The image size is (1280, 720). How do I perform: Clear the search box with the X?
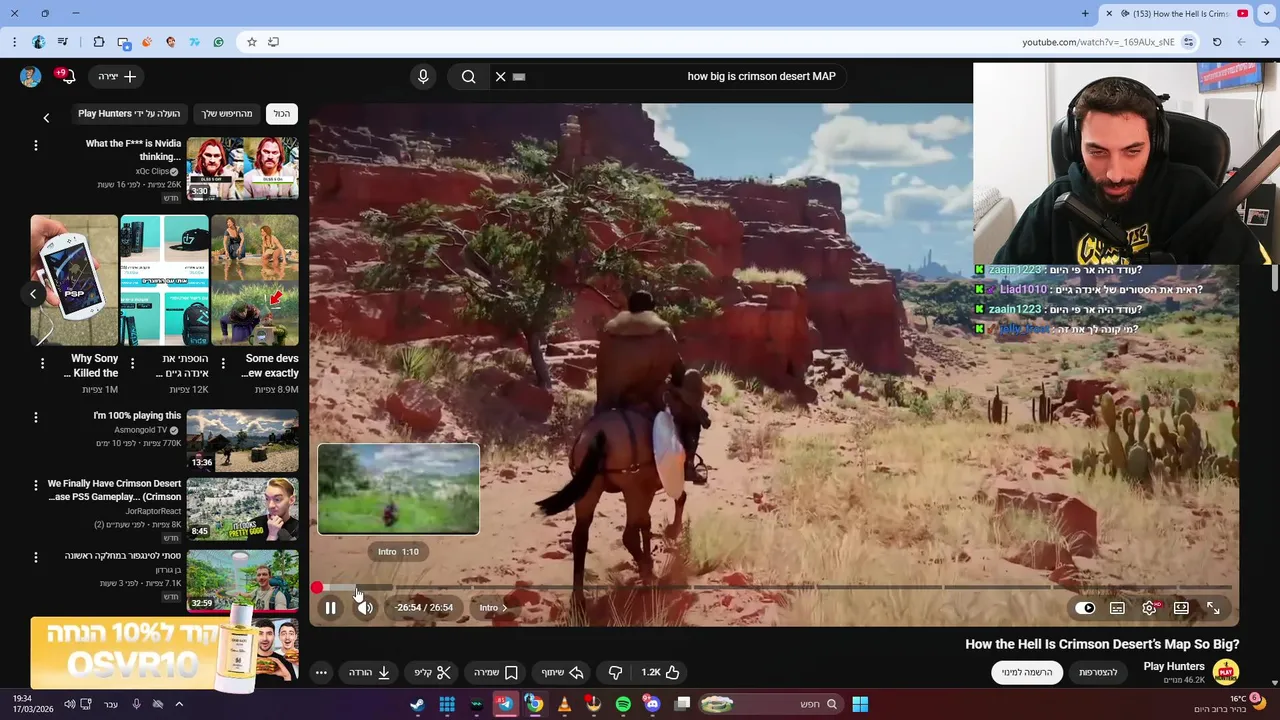point(501,76)
